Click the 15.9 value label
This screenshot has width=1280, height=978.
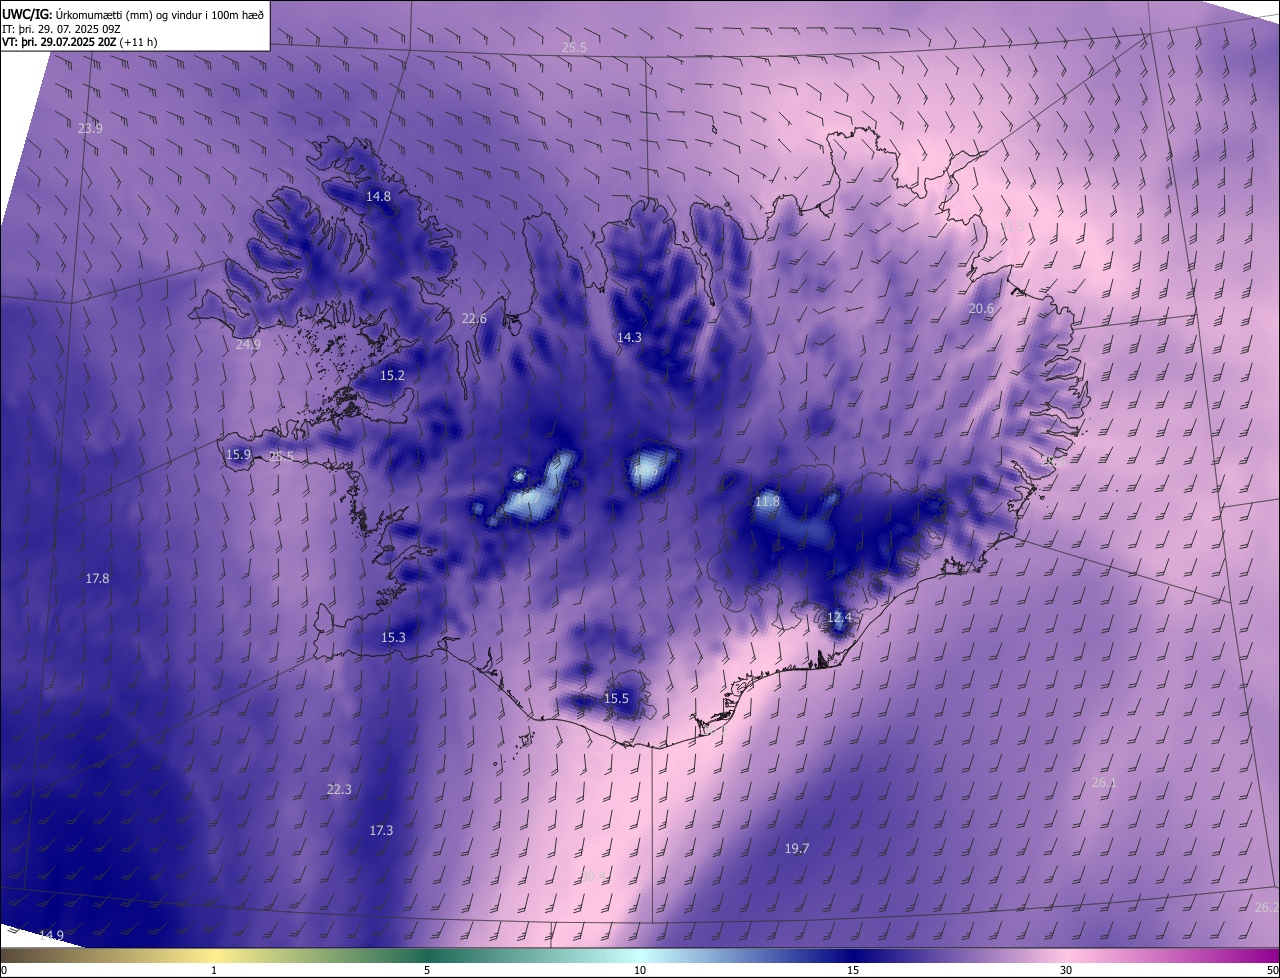click(238, 455)
